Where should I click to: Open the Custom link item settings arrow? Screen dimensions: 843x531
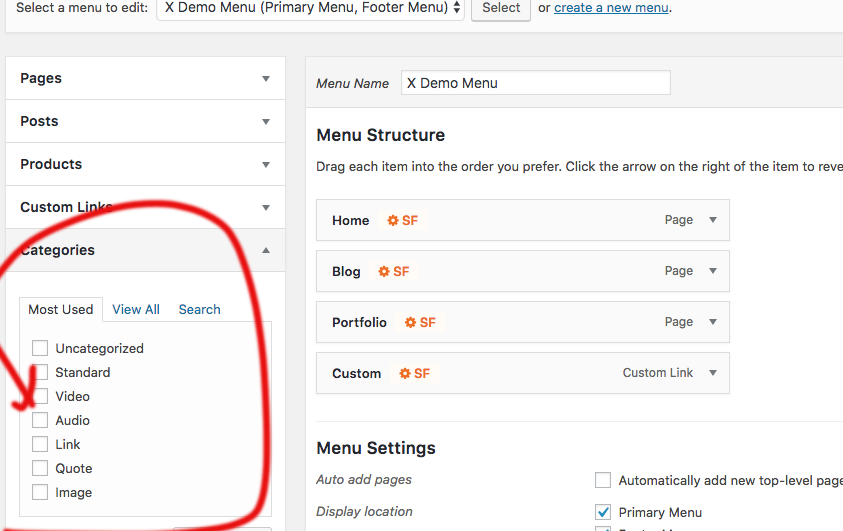pos(713,374)
